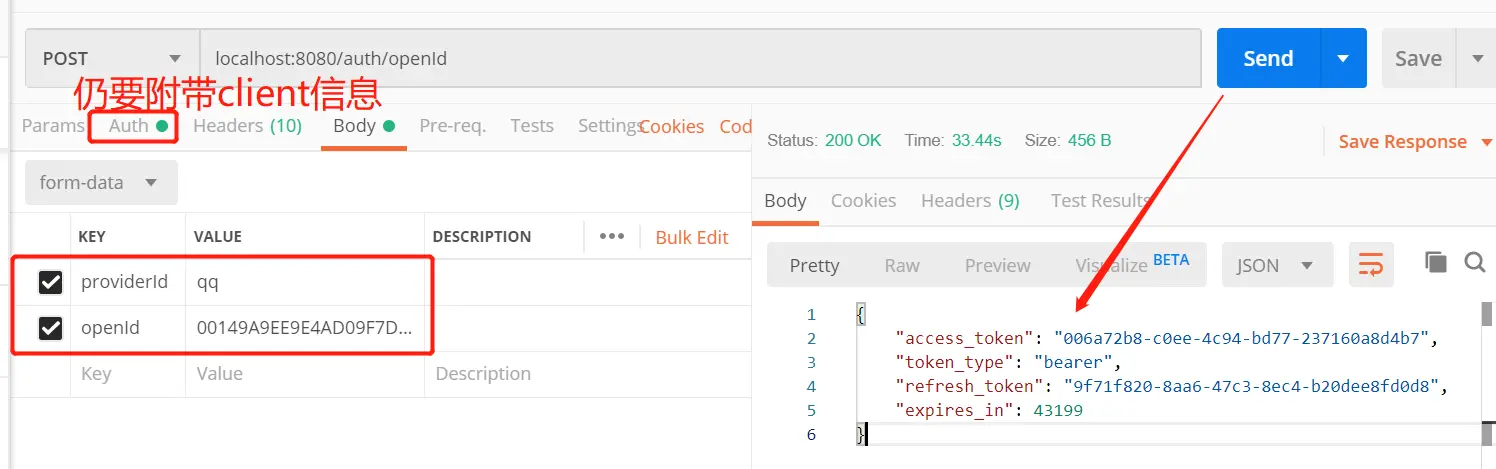Click the Bulk Edit link
Image resolution: width=1496 pixels, height=469 pixels.
click(692, 237)
